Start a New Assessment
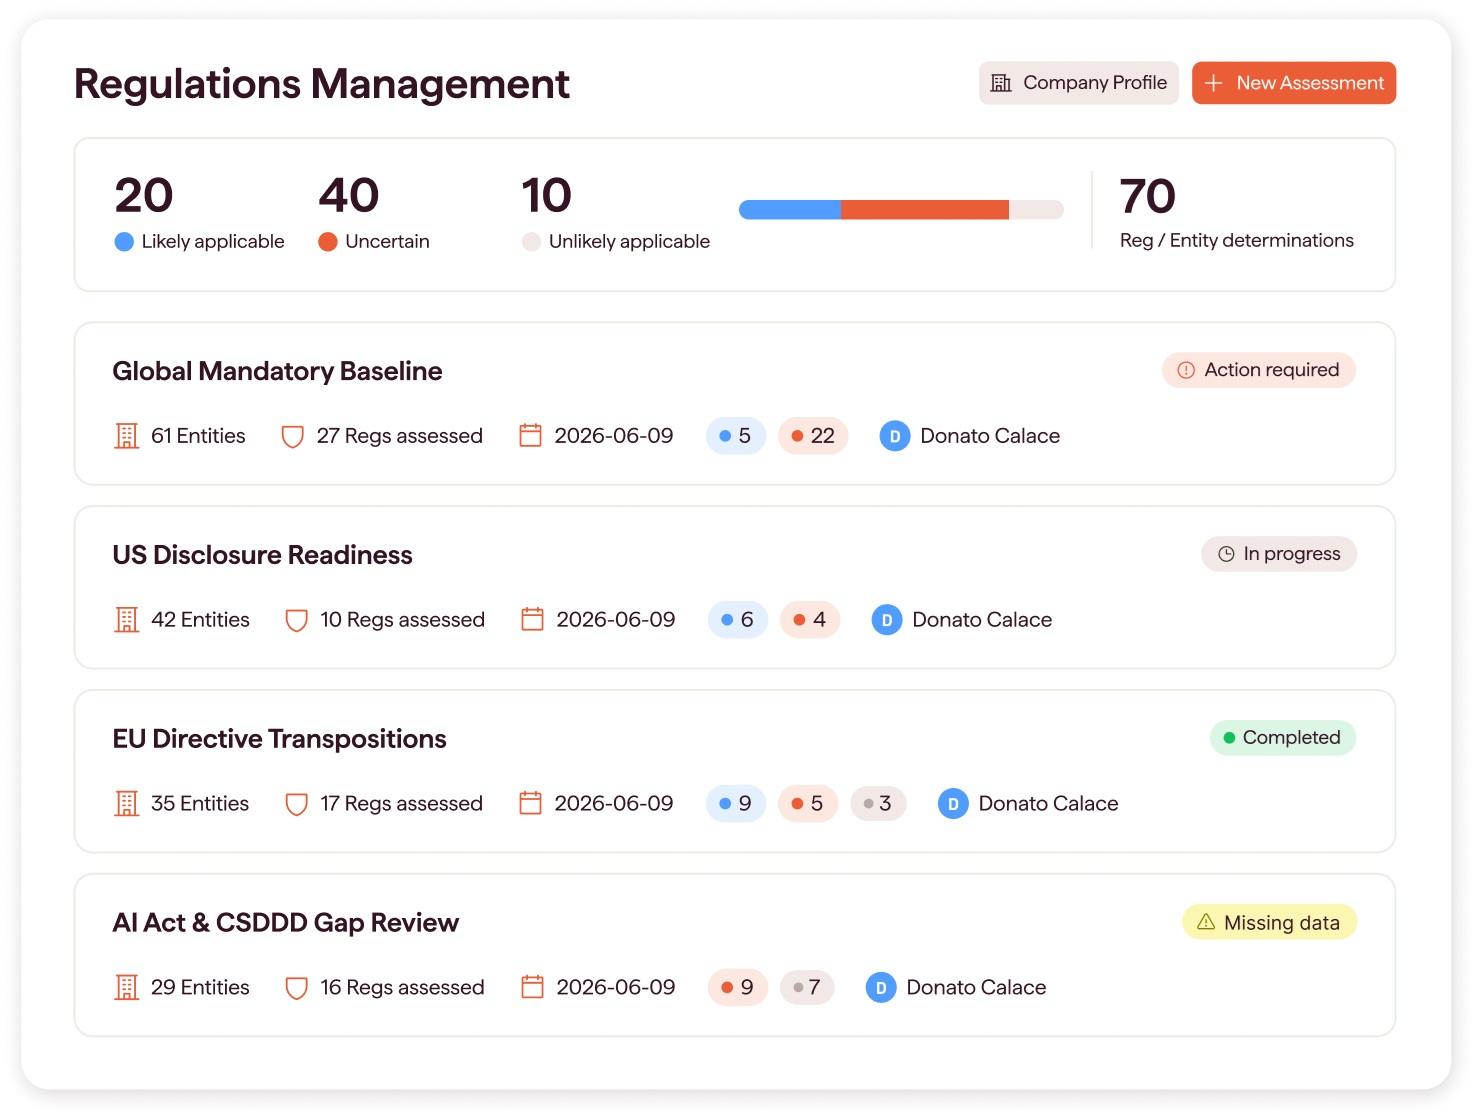This screenshot has width=1477, height=1117. tap(1294, 83)
